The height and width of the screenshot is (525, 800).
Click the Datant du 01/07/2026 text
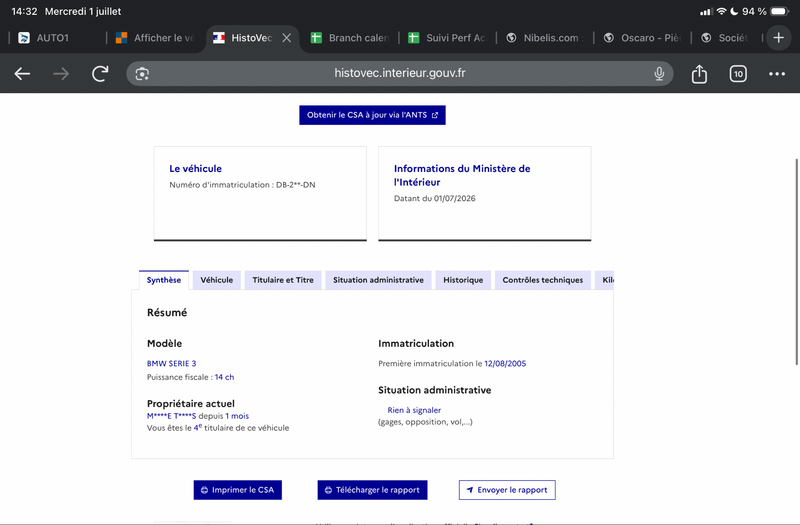coord(434,198)
